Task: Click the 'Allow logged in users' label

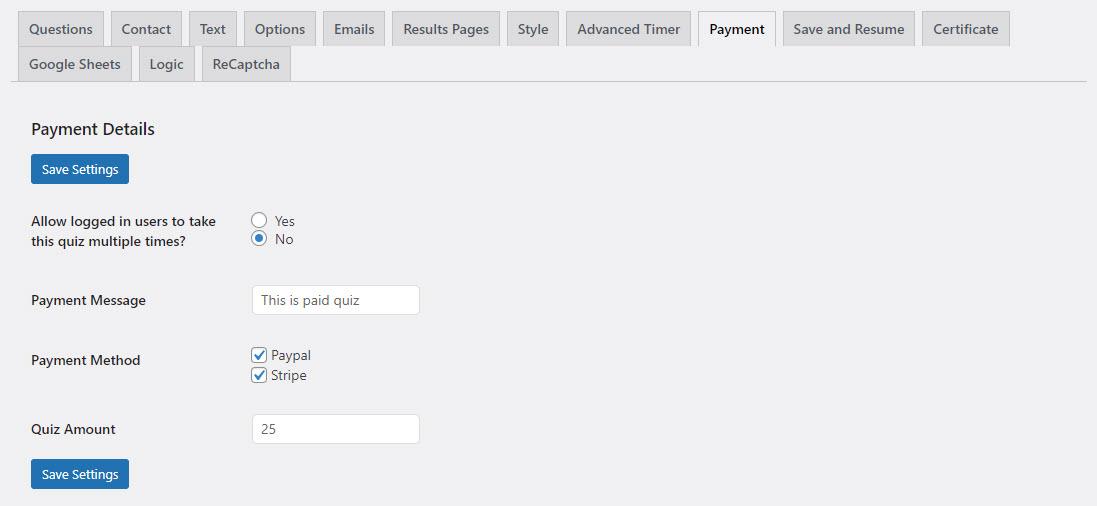Action: pyautogui.click(x=124, y=230)
